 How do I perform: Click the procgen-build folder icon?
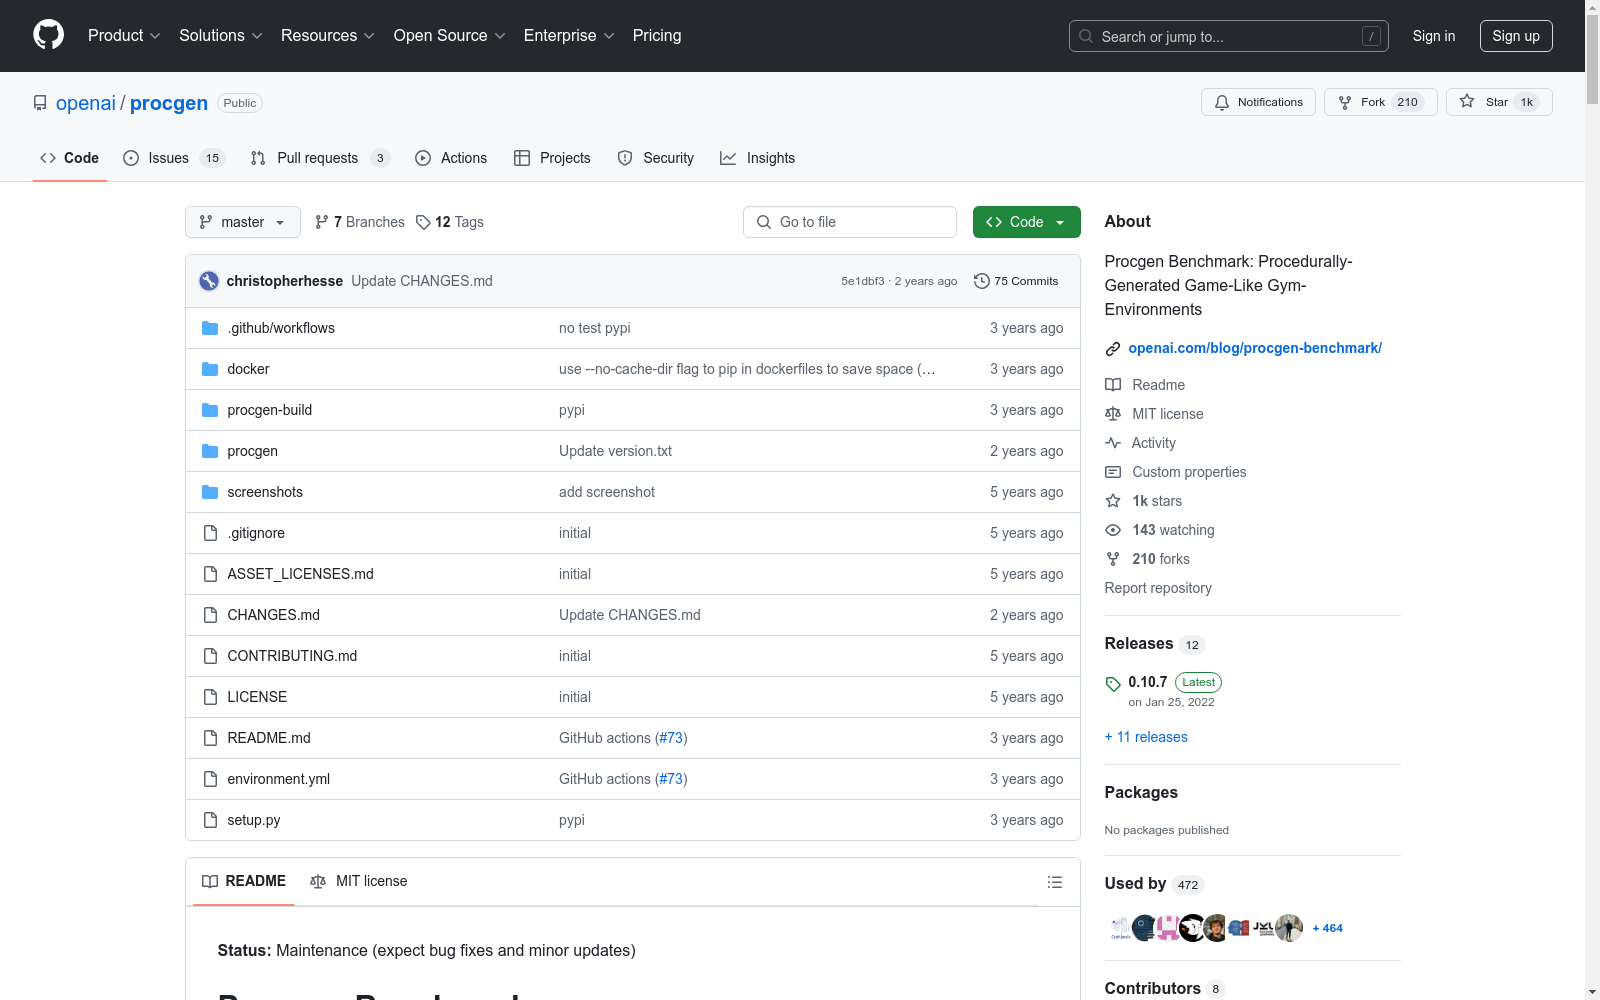pos(210,410)
